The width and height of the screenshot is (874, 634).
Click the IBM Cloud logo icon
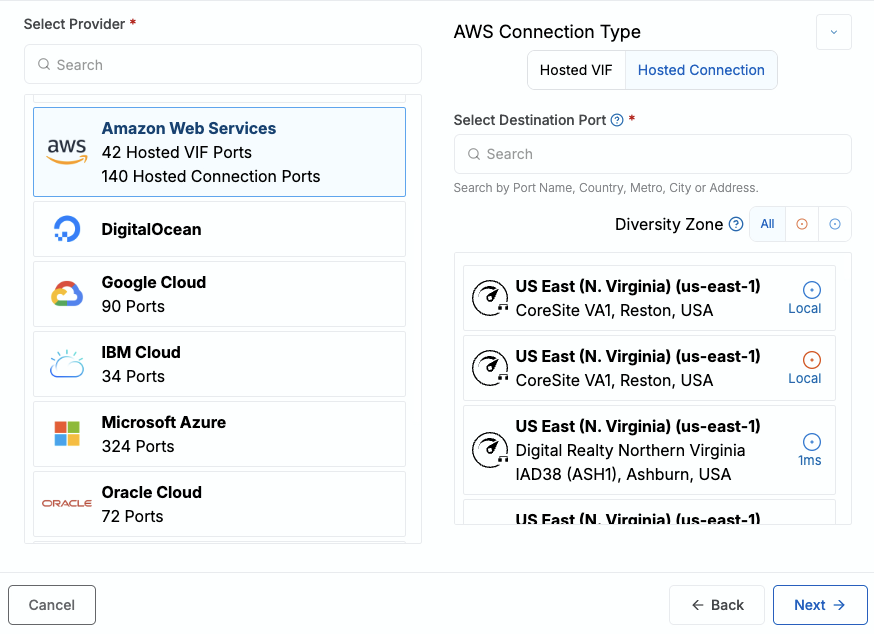(67, 364)
